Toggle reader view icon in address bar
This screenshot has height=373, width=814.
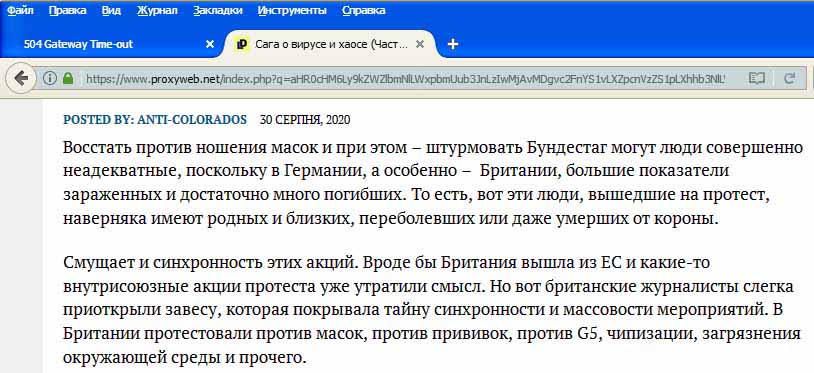(x=757, y=79)
